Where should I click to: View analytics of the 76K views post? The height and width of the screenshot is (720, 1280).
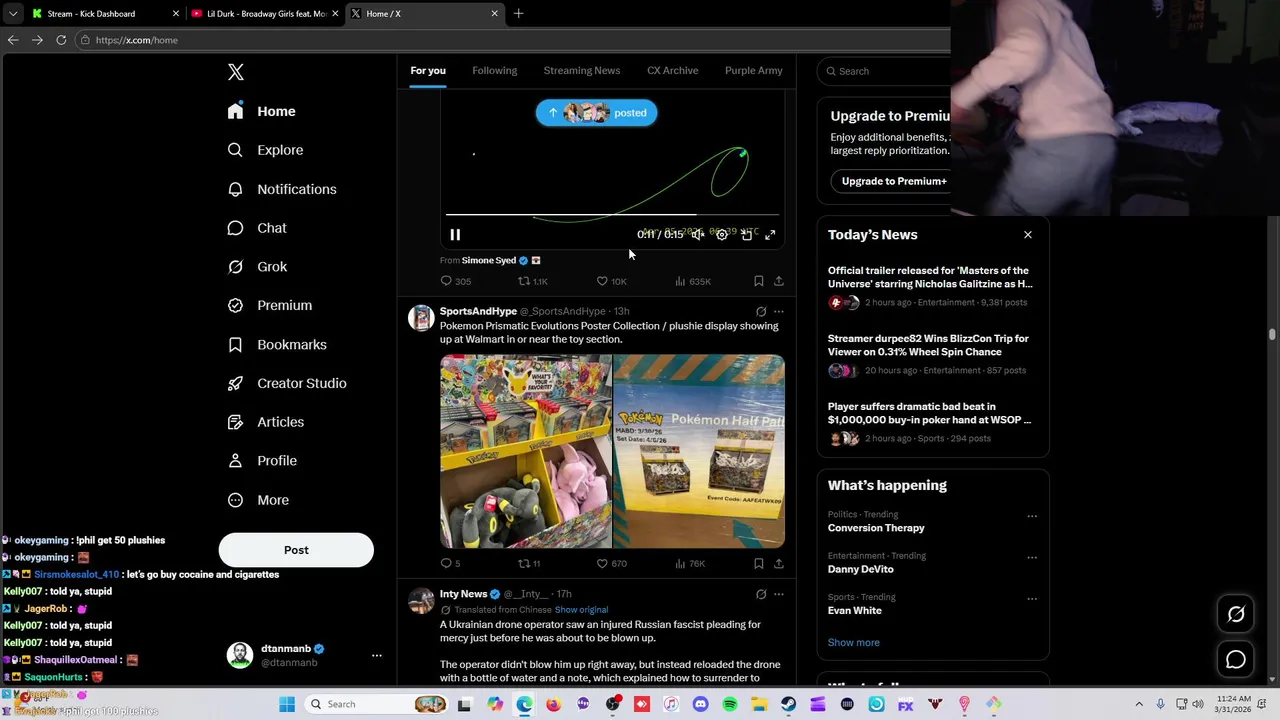coord(691,563)
